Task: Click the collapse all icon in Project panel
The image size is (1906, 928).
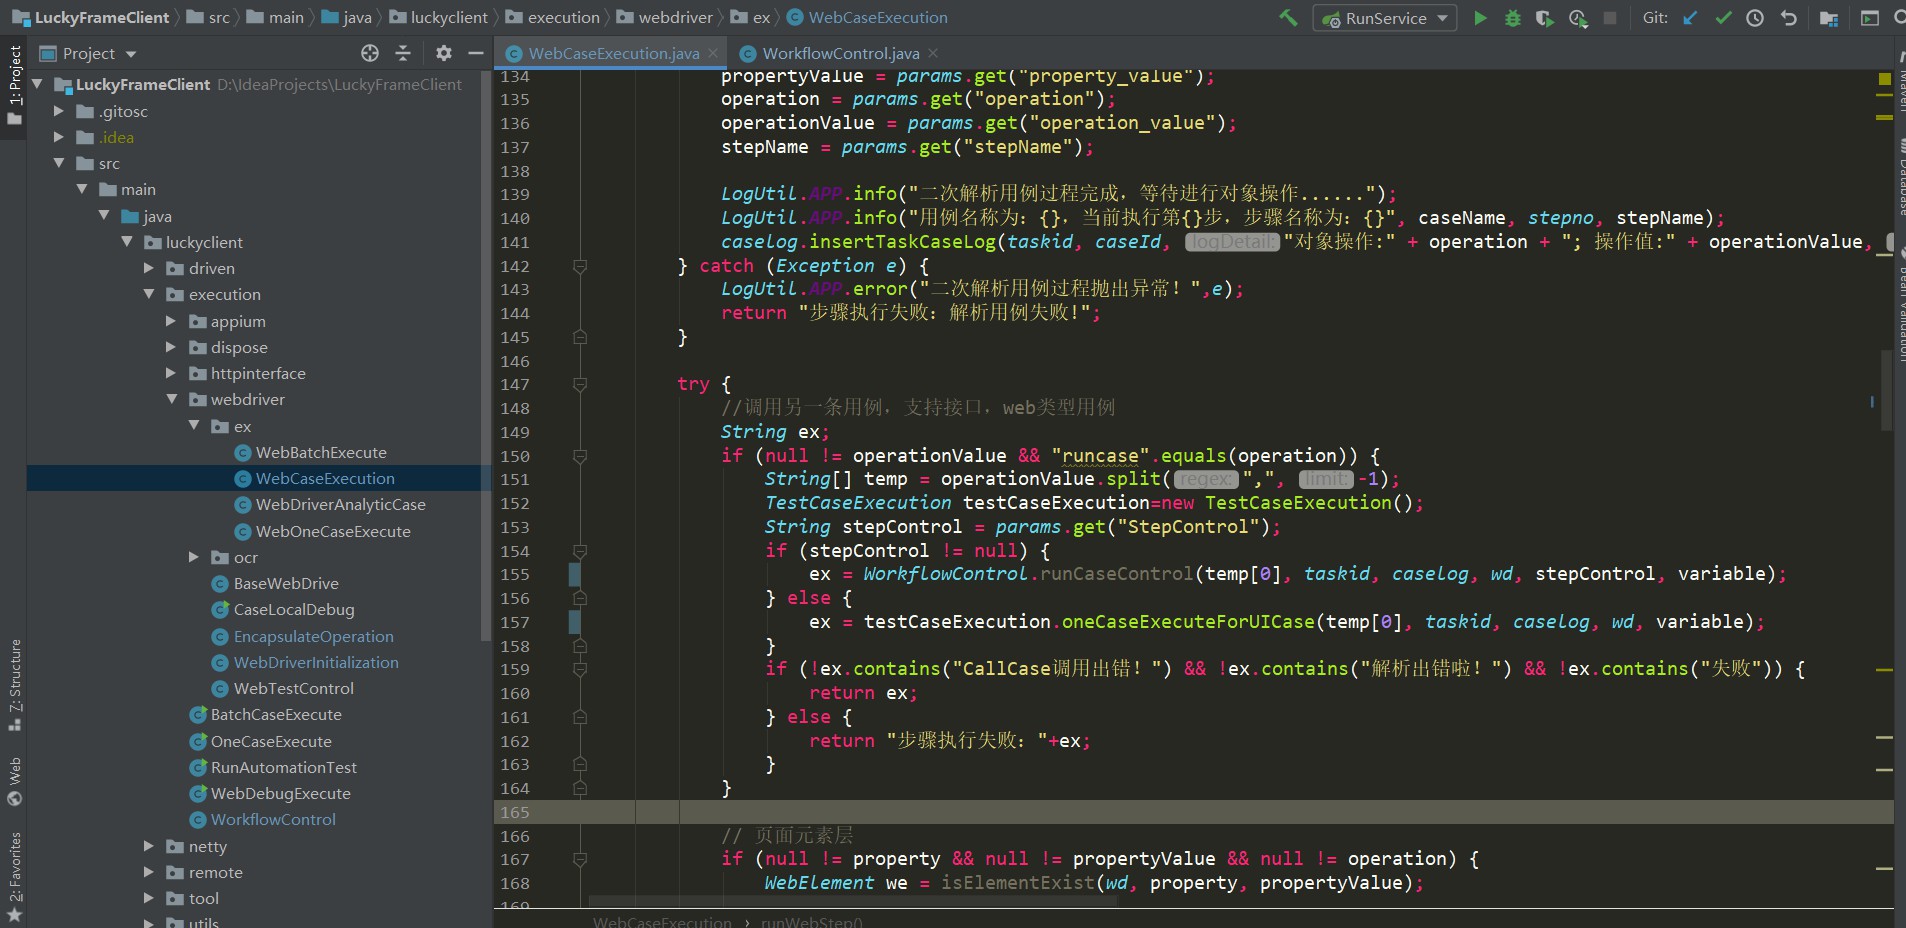Action: coord(403,53)
